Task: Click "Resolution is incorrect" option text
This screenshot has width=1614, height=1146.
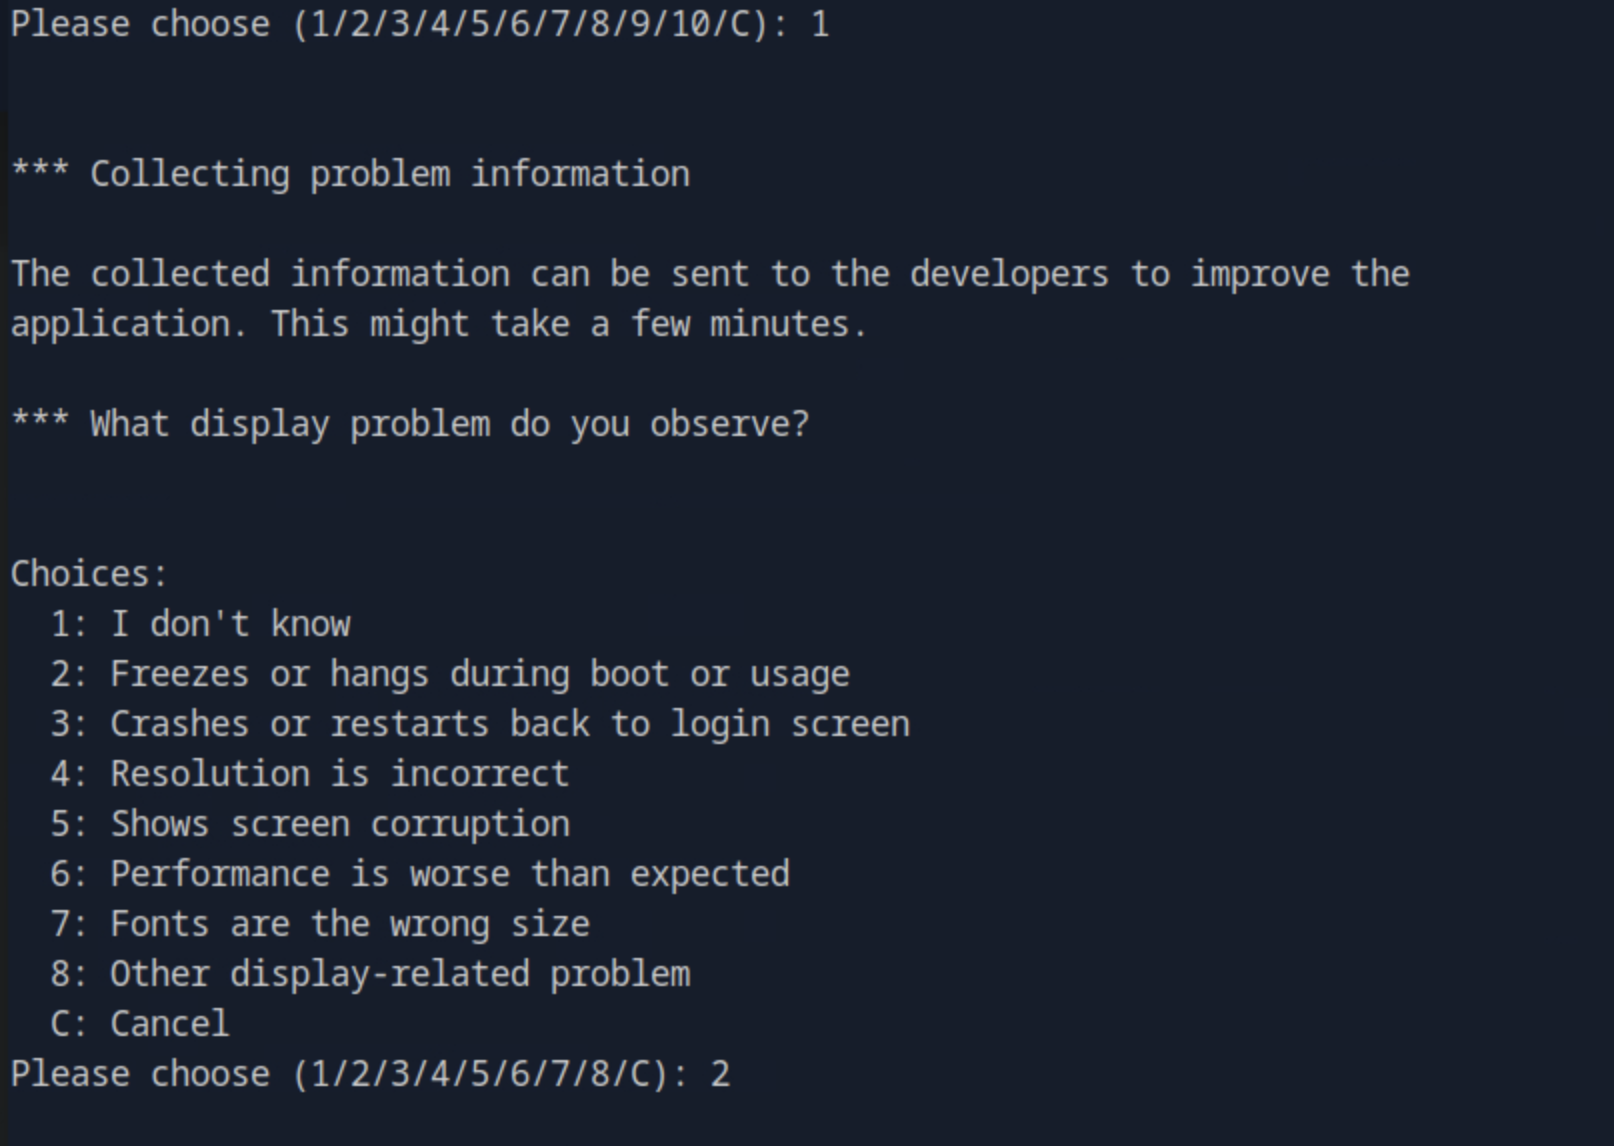Action: tap(339, 774)
